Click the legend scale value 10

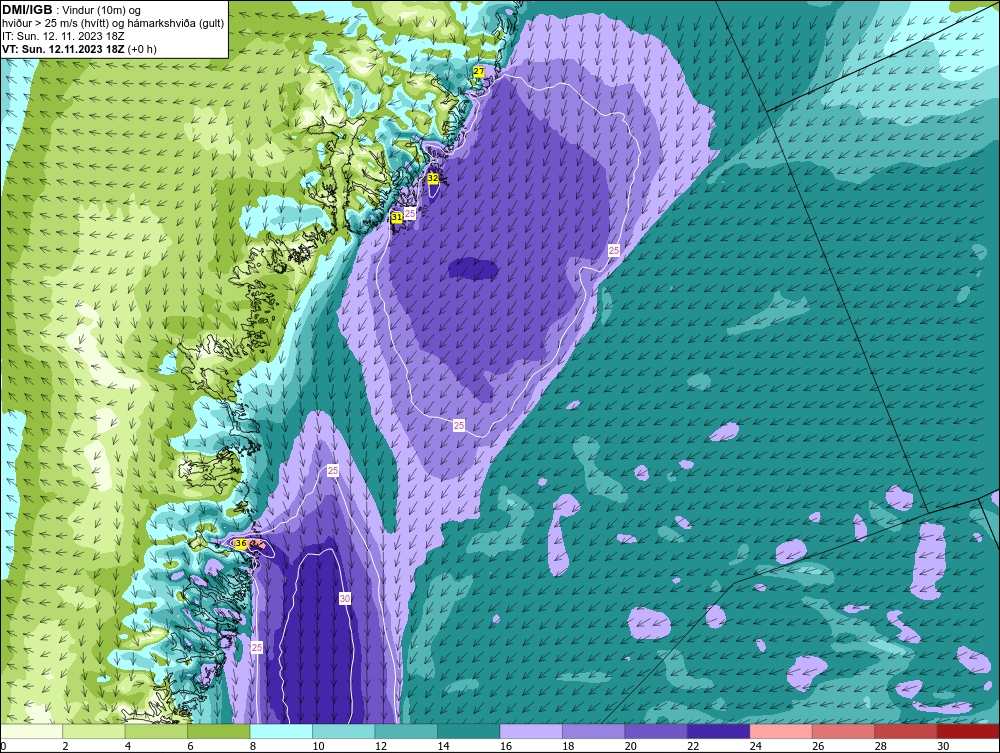[x=318, y=746]
